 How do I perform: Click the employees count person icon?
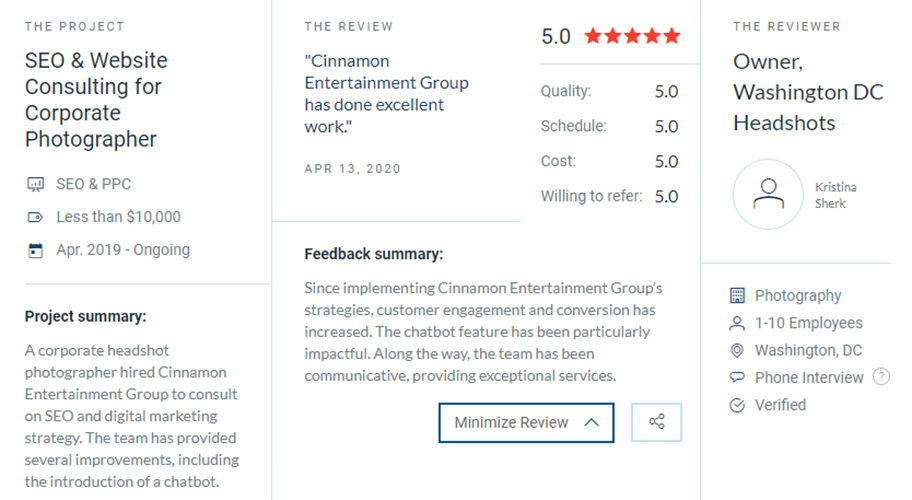pos(738,323)
